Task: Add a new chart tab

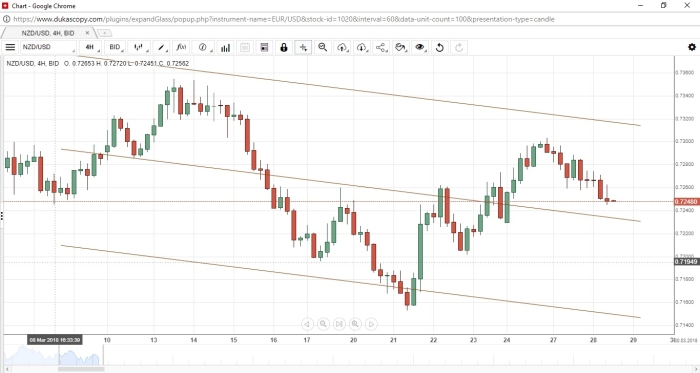Action: (x=104, y=33)
